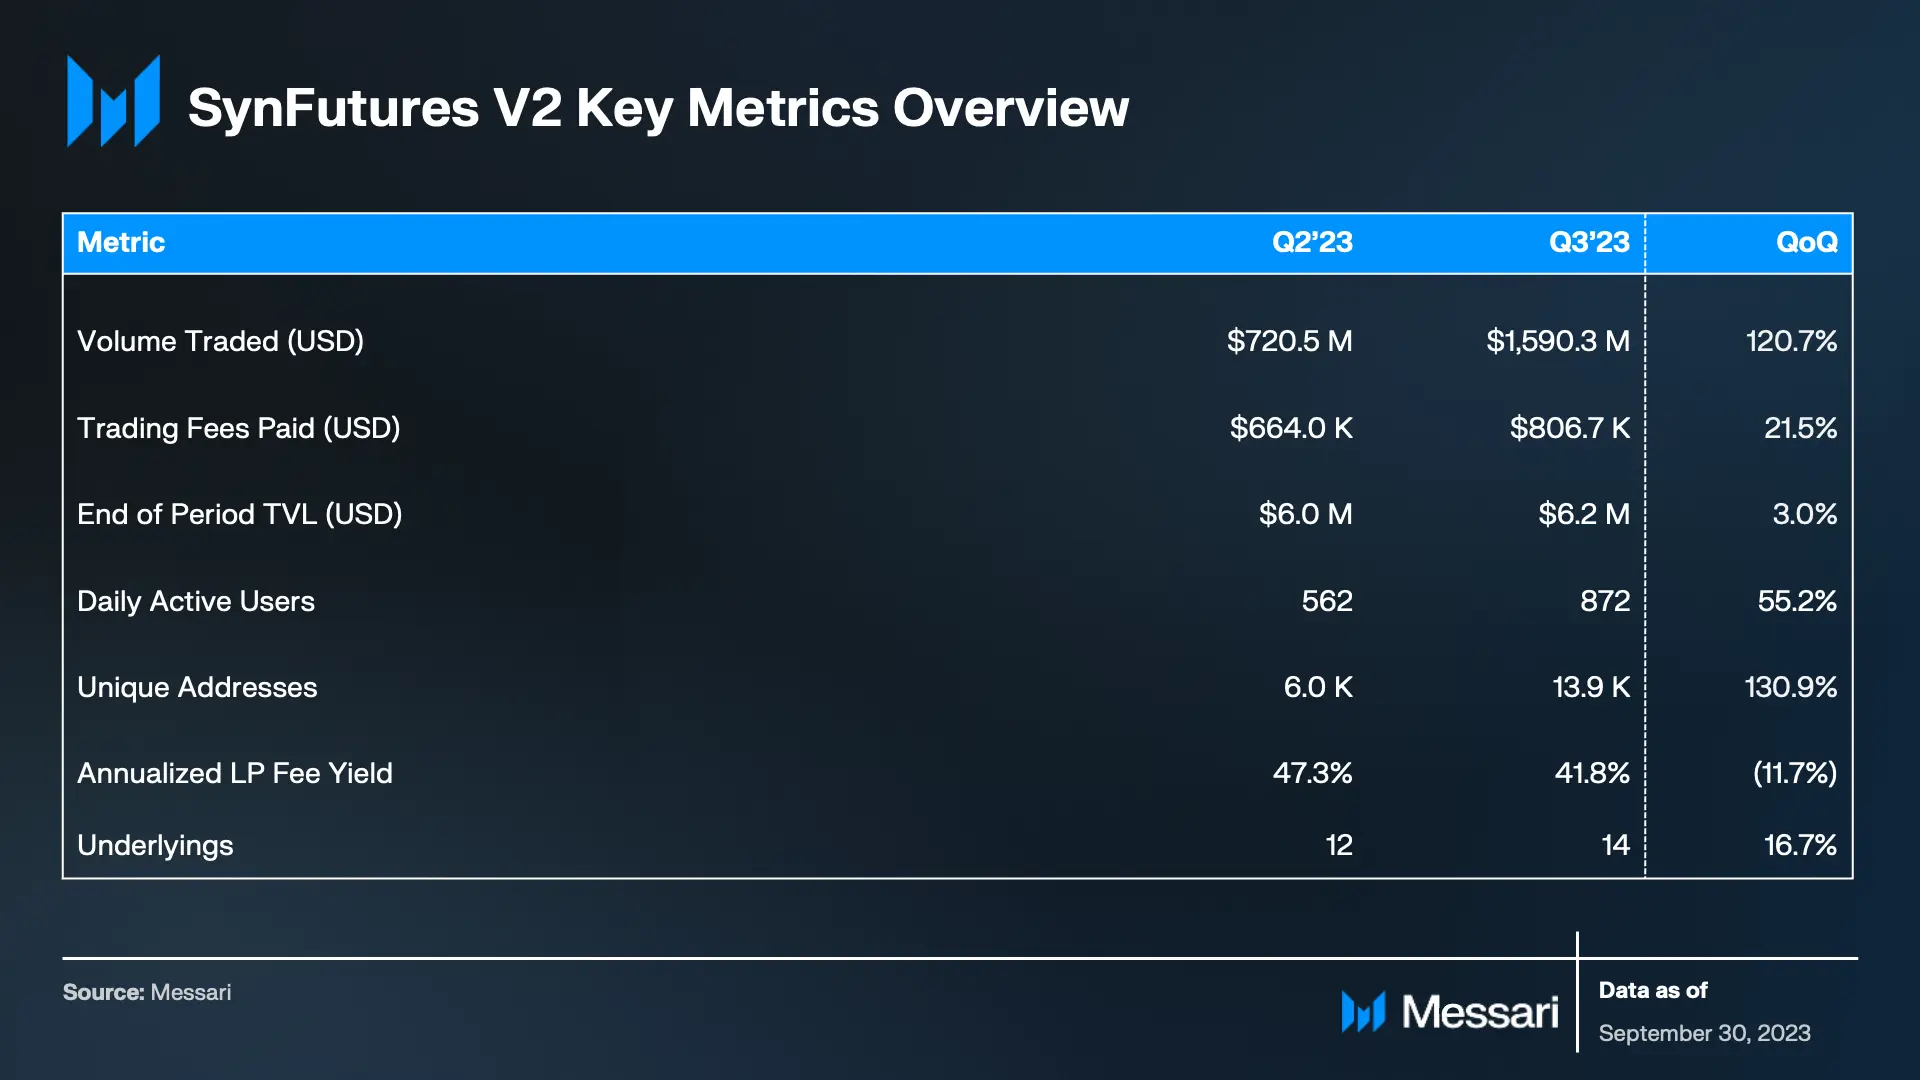Click the Underlyings row label

155,846
